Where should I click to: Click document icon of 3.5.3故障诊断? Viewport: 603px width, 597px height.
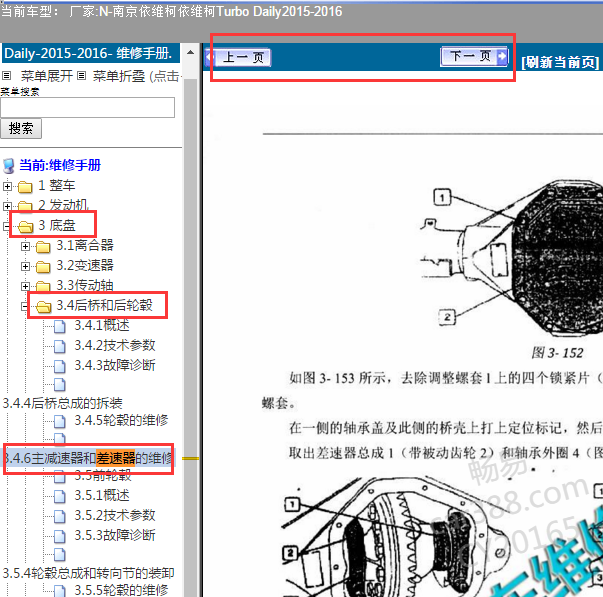60,537
